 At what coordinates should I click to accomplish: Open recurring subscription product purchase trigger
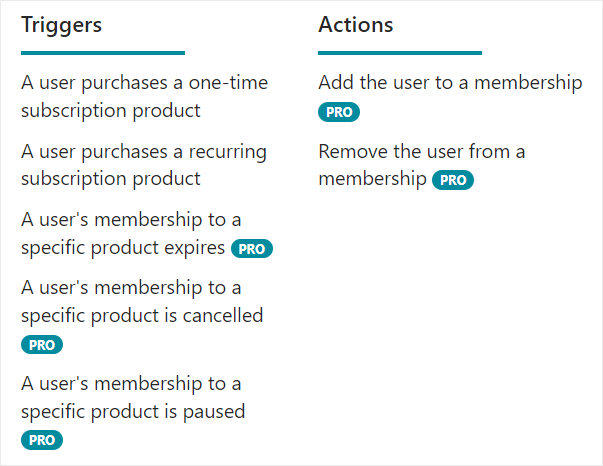[144, 165]
